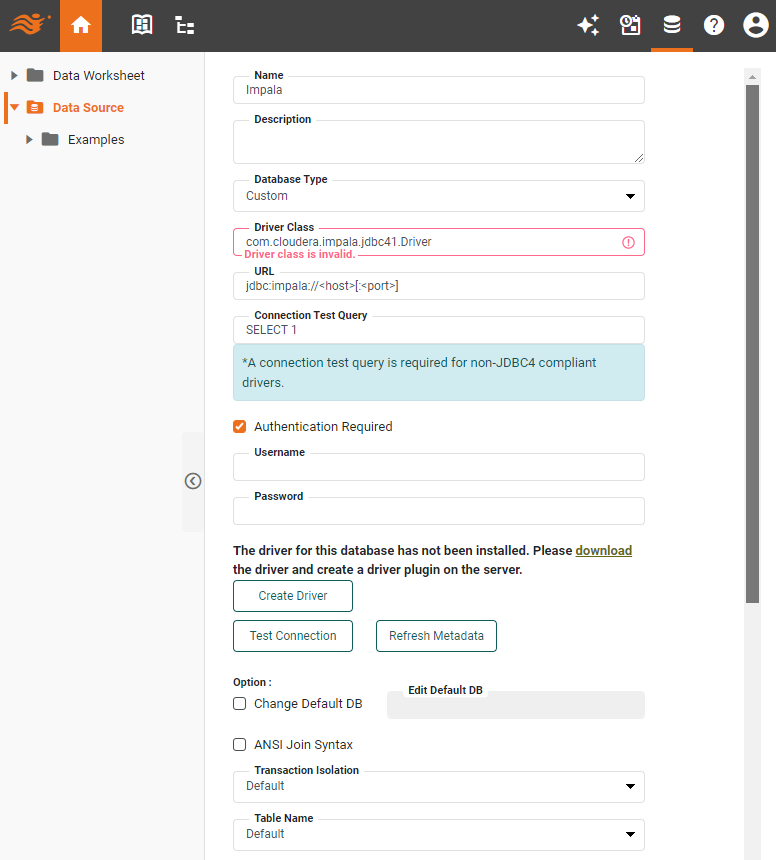Select the Examples folder in tree
Viewport: 776px width, 860px height.
(x=96, y=140)
